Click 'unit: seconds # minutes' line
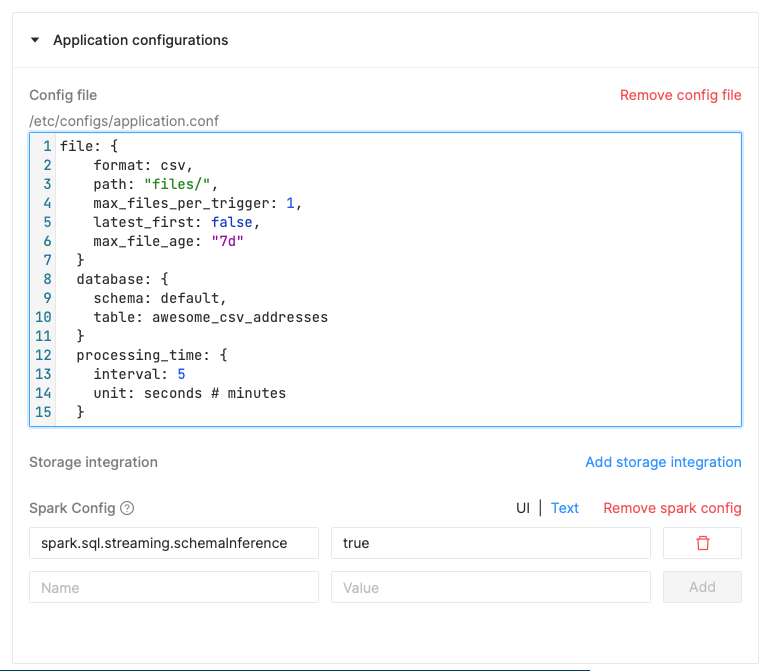 pyautogui.click(x=190, y=393)
